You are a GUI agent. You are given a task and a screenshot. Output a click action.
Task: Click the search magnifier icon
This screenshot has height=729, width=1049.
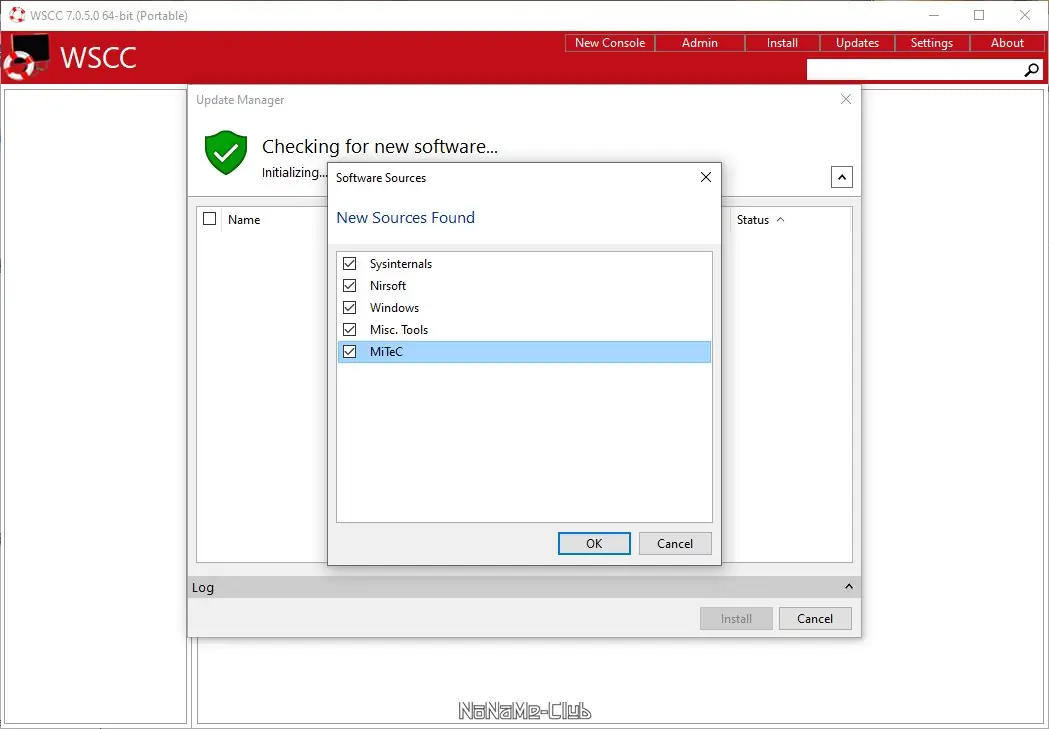pos(1032,70)
